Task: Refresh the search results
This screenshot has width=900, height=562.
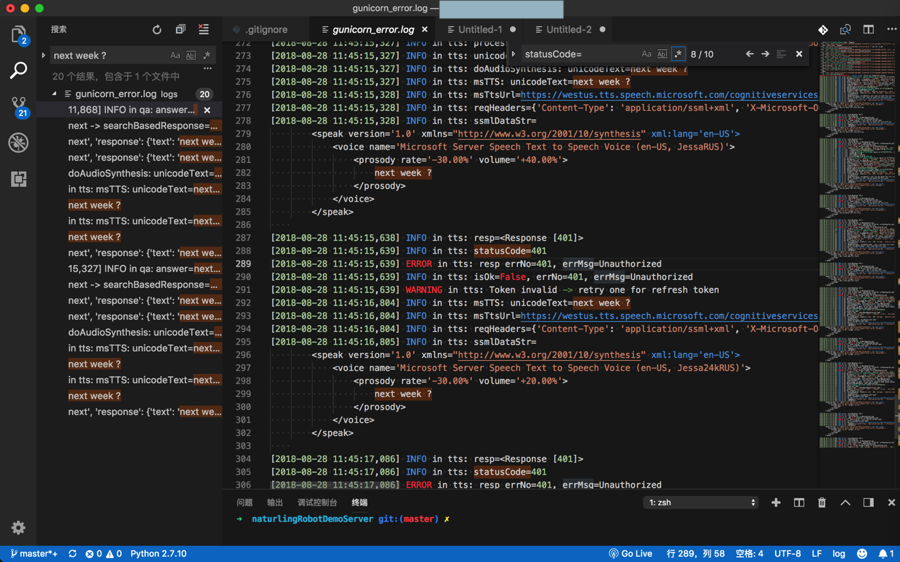Action: [157, 30]
